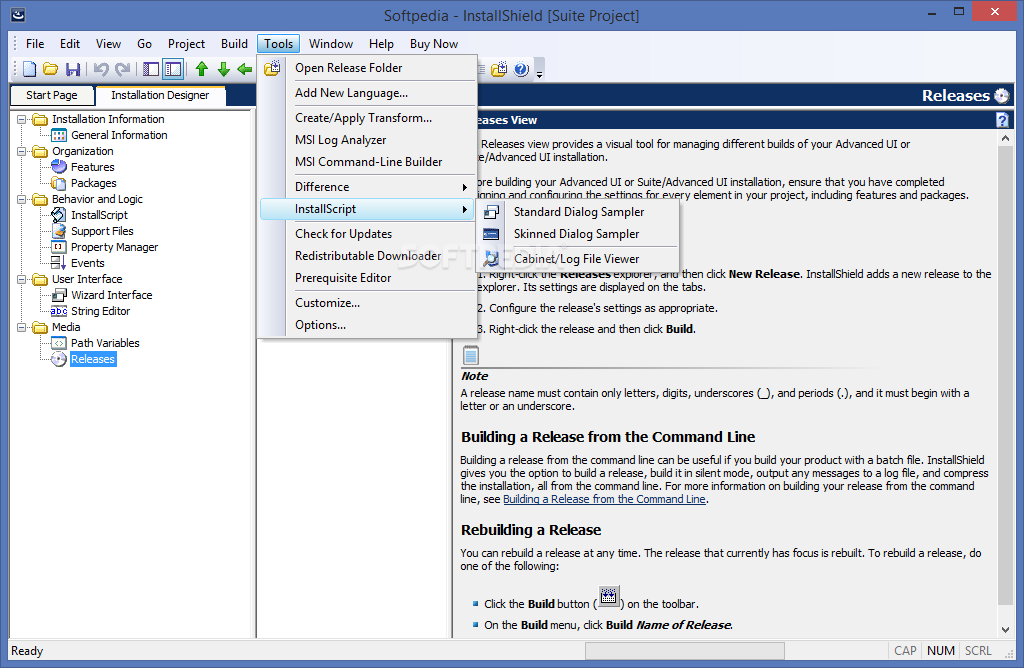Open MSI Log Analyzer from Tools menu
This screenshot has width=1024, height=668.
[x=367, y=140]
